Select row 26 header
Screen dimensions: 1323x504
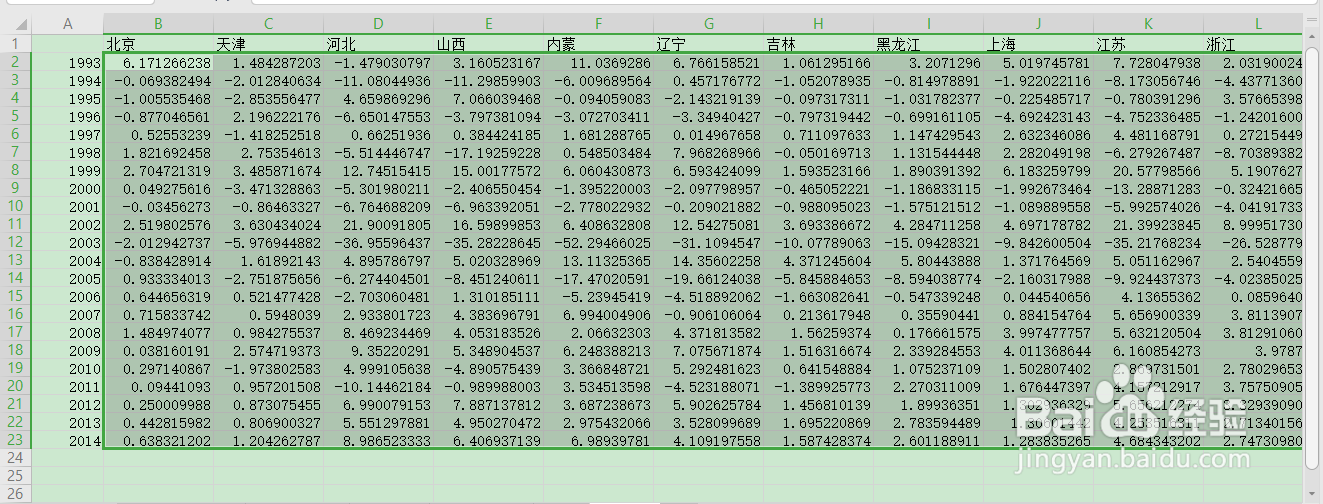(x=15, y=494)
